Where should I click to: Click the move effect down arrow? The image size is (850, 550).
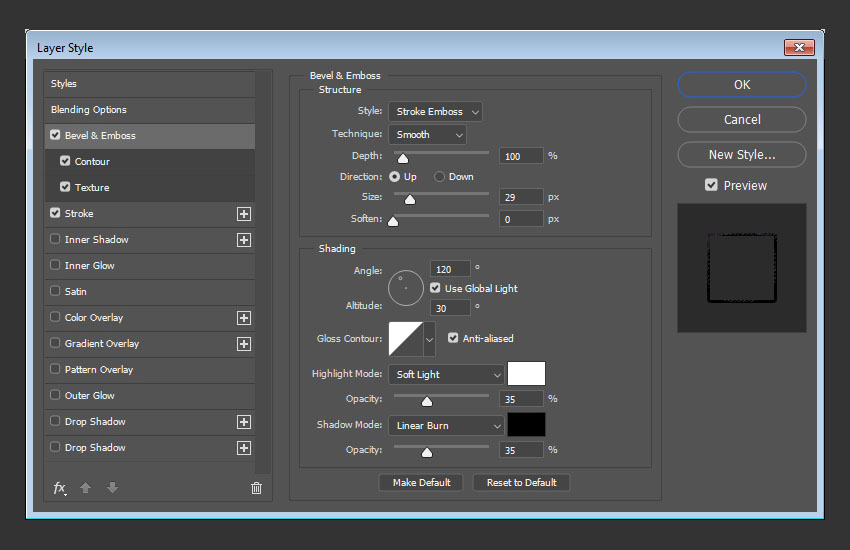pos(112,488)
